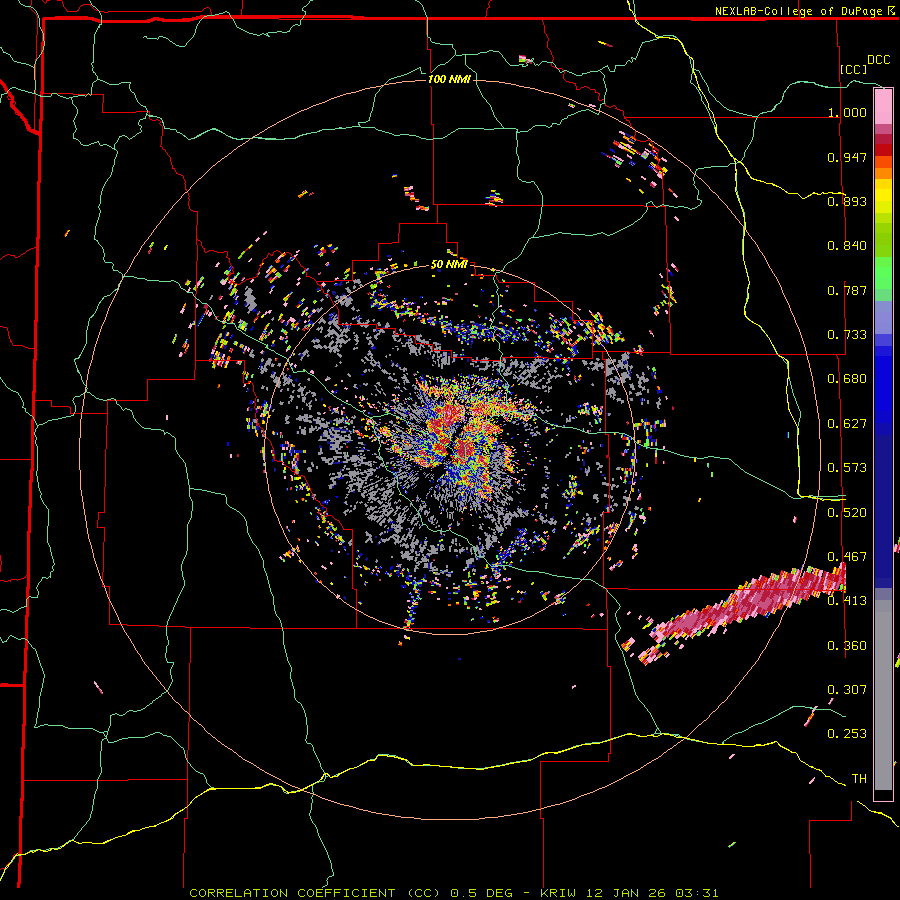
Task: Click the DCC label above color scale
Action: [878, 60]
